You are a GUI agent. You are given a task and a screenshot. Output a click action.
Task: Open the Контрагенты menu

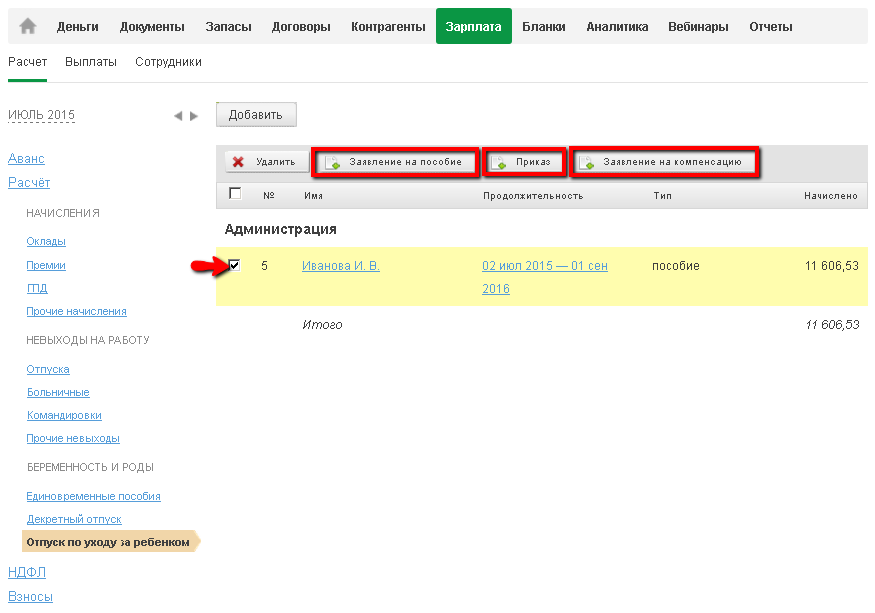(388, 26)
